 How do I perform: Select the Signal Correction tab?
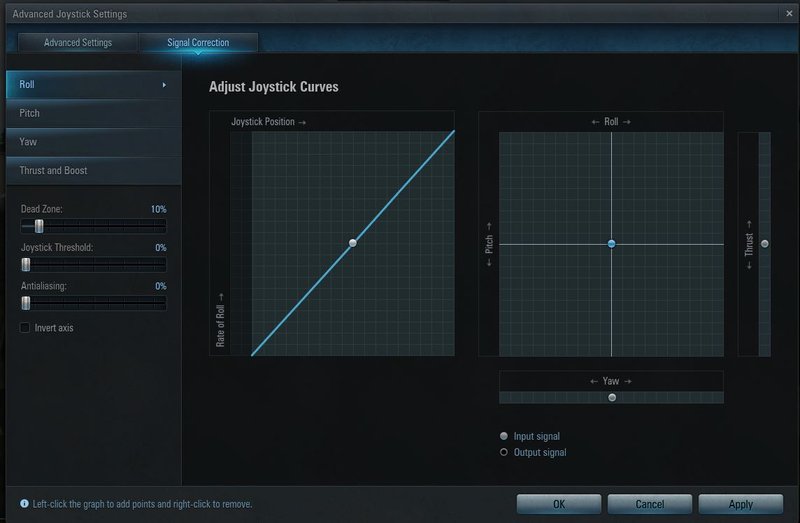click(198, 42)
